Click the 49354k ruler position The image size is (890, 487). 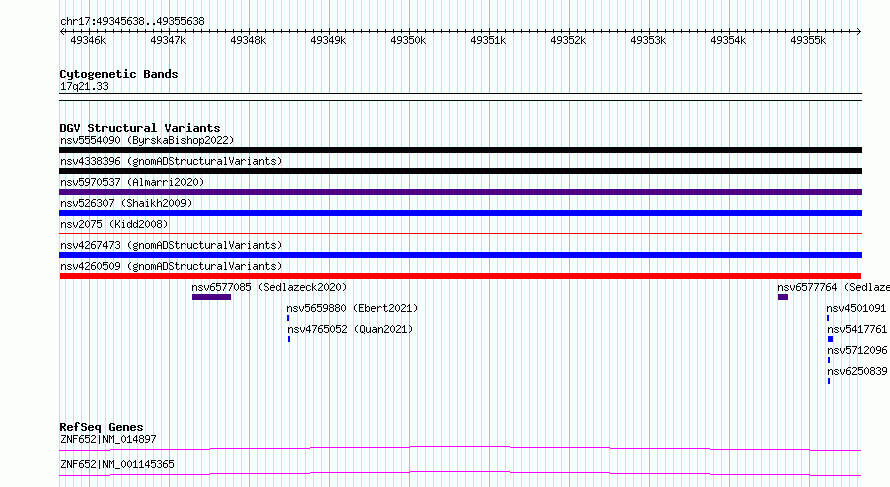(x=728, y=40)
